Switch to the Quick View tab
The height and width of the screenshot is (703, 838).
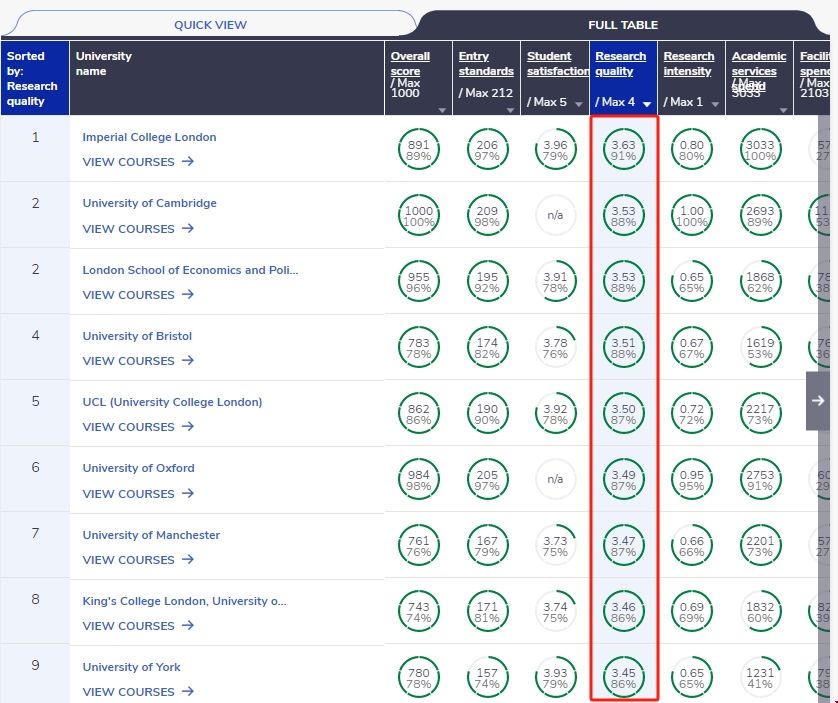[210, 24]
